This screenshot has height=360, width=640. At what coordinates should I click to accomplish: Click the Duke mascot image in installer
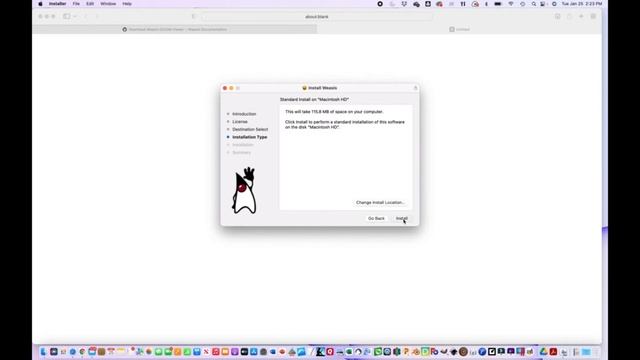[x=244, y=191]
